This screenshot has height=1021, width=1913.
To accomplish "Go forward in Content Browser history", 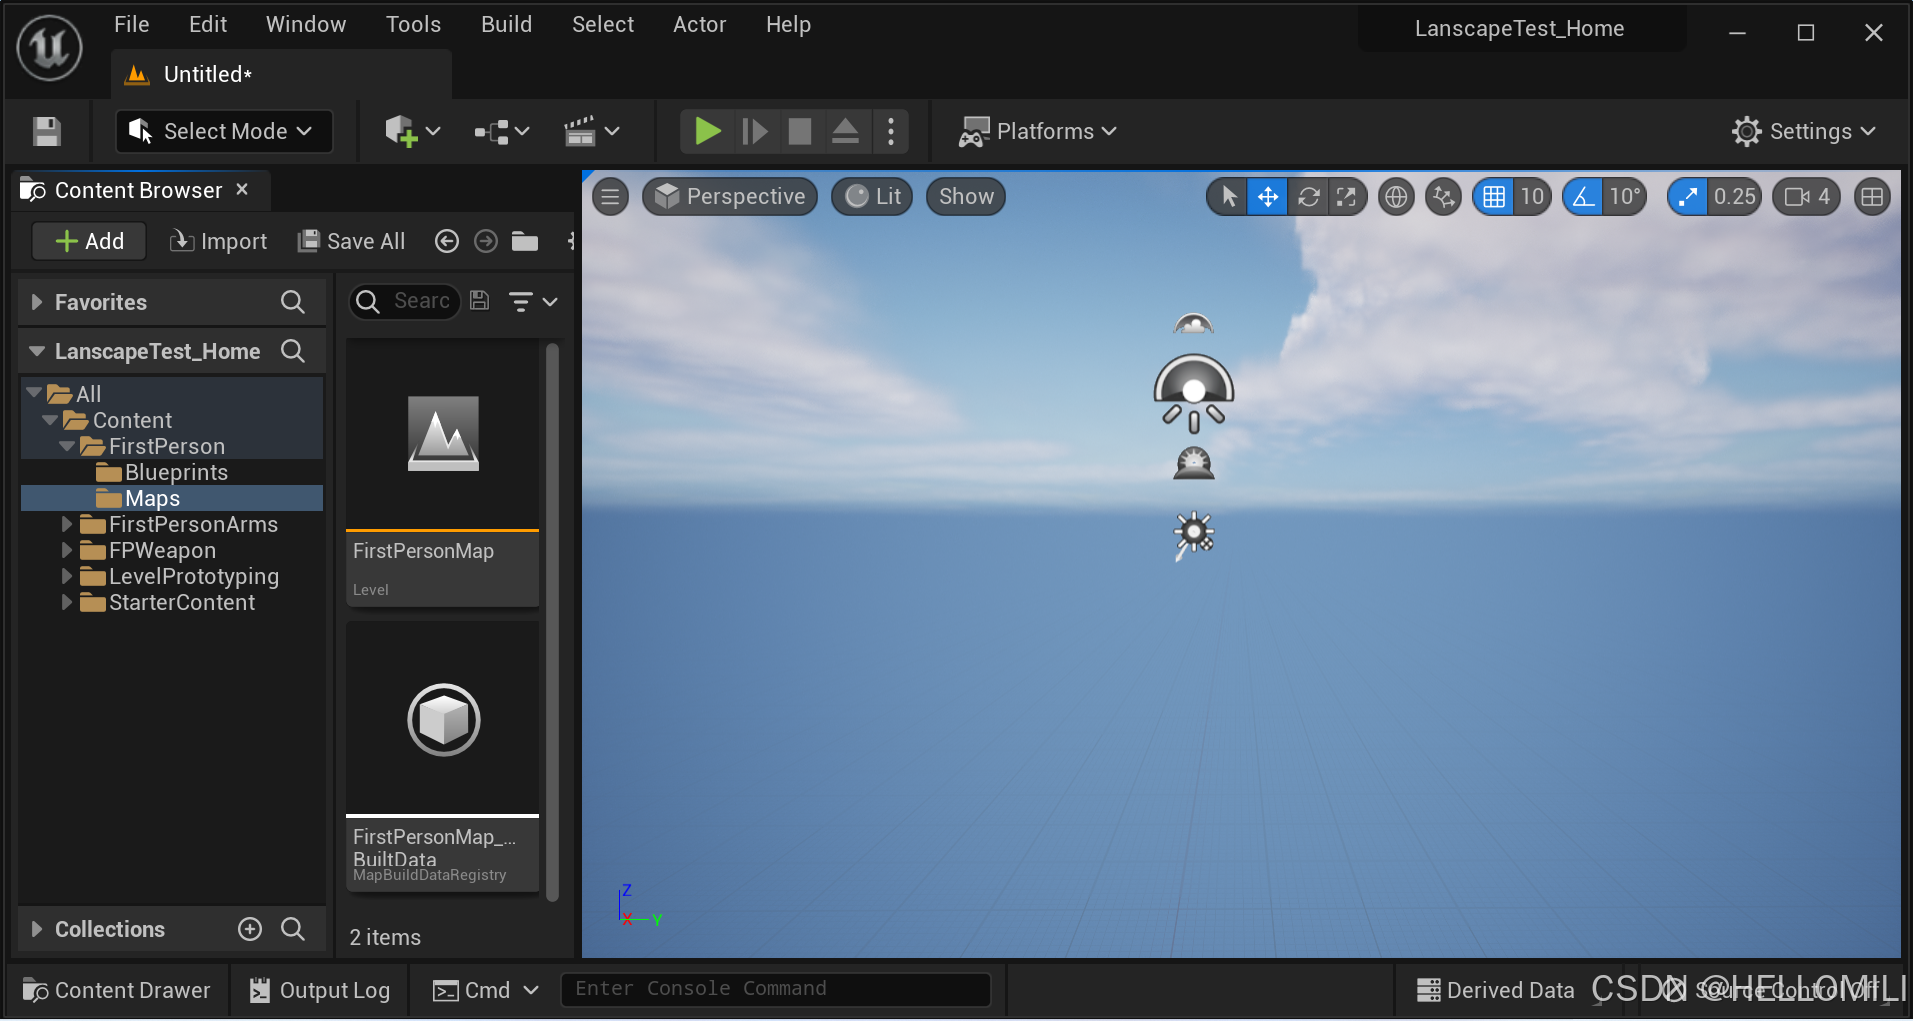I will click(486, 241).
